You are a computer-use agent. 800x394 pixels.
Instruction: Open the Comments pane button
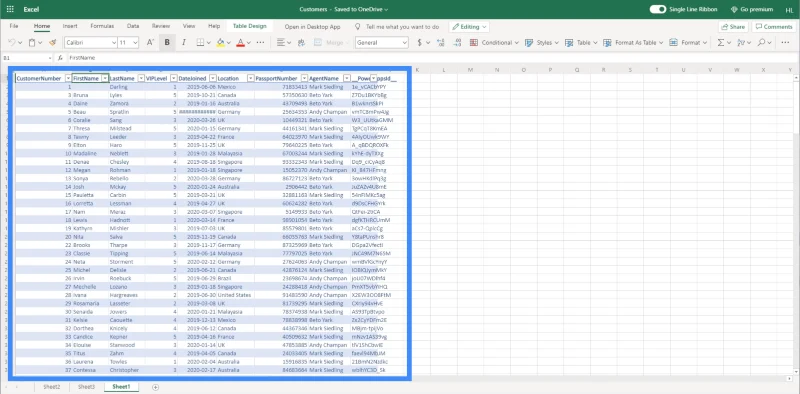point(774,27)
